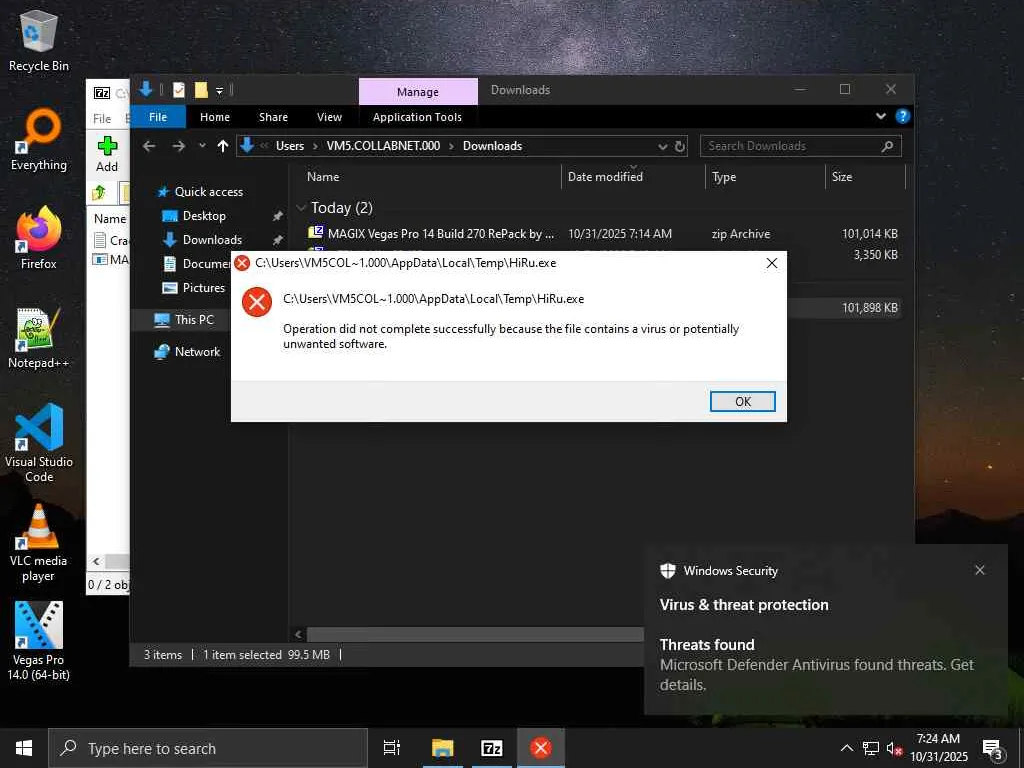Refresh the Downloads folder view

point(680,146)
